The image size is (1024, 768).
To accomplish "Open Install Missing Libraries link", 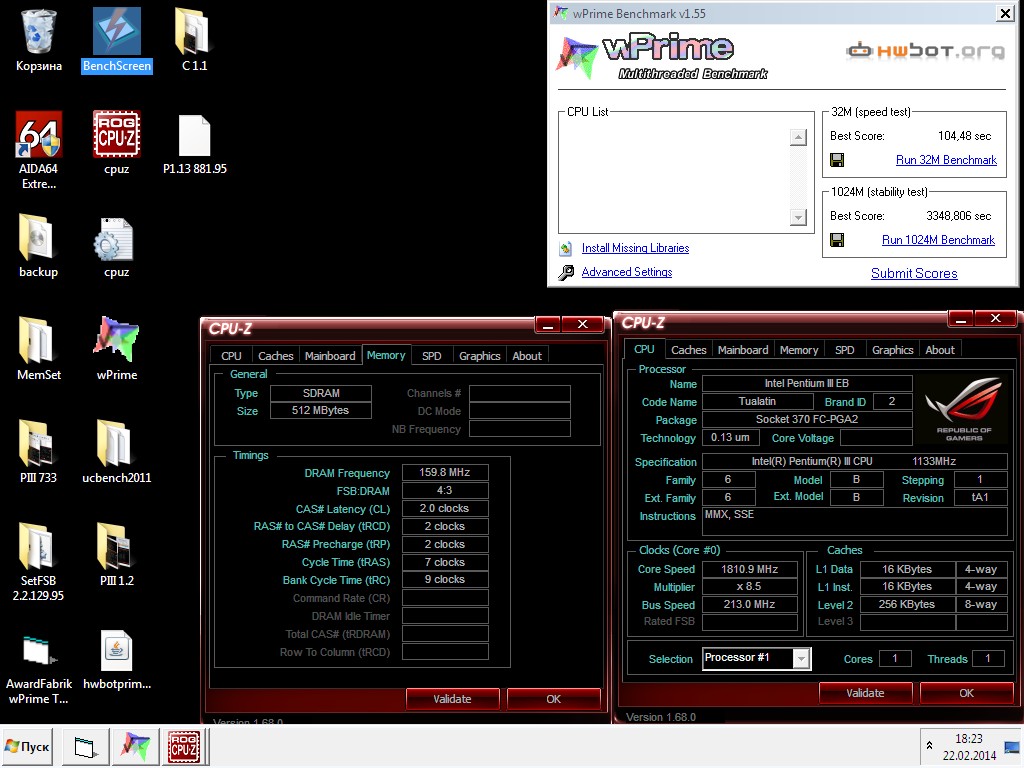I will [x=635, y=248].
